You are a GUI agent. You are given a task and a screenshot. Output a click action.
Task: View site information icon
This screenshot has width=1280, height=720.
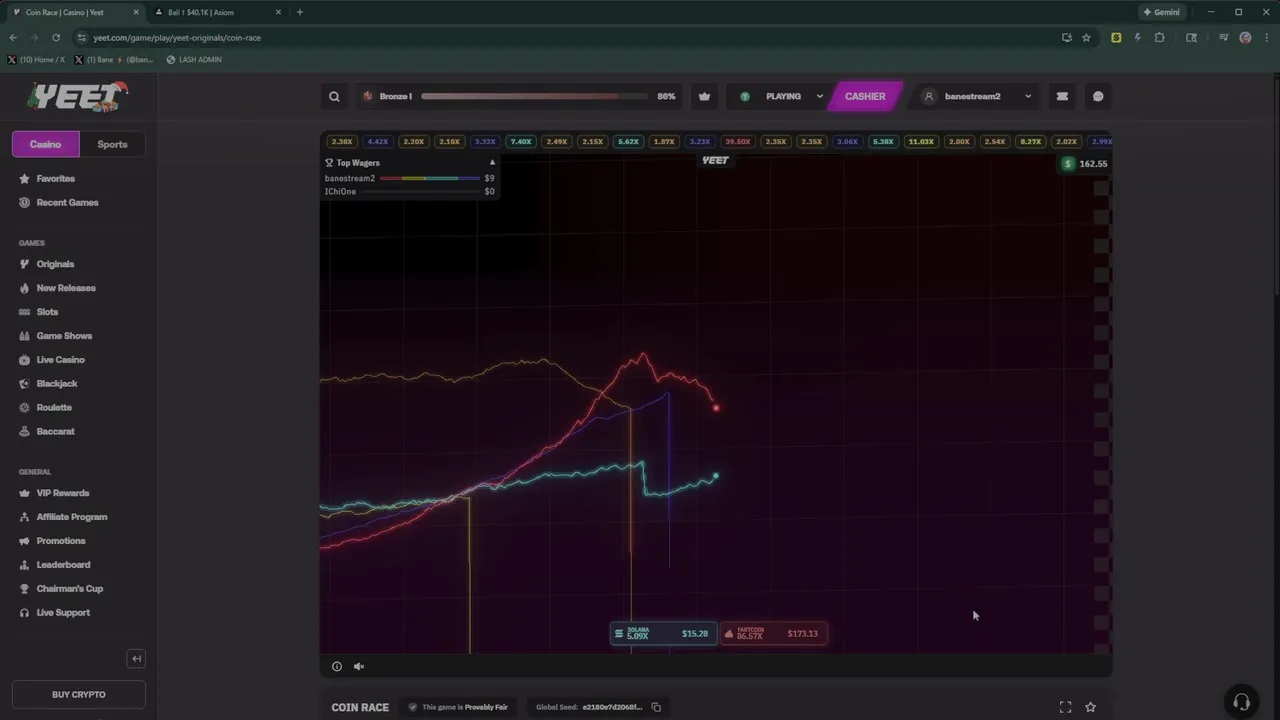click(x=81, y=38)
